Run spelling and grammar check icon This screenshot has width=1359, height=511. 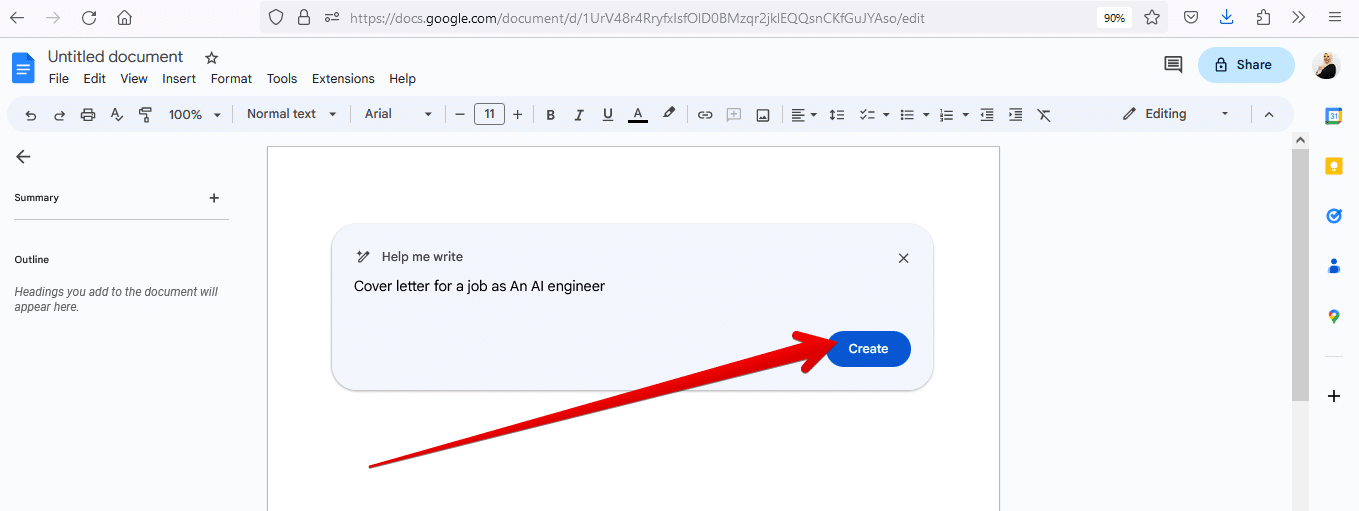116,115
